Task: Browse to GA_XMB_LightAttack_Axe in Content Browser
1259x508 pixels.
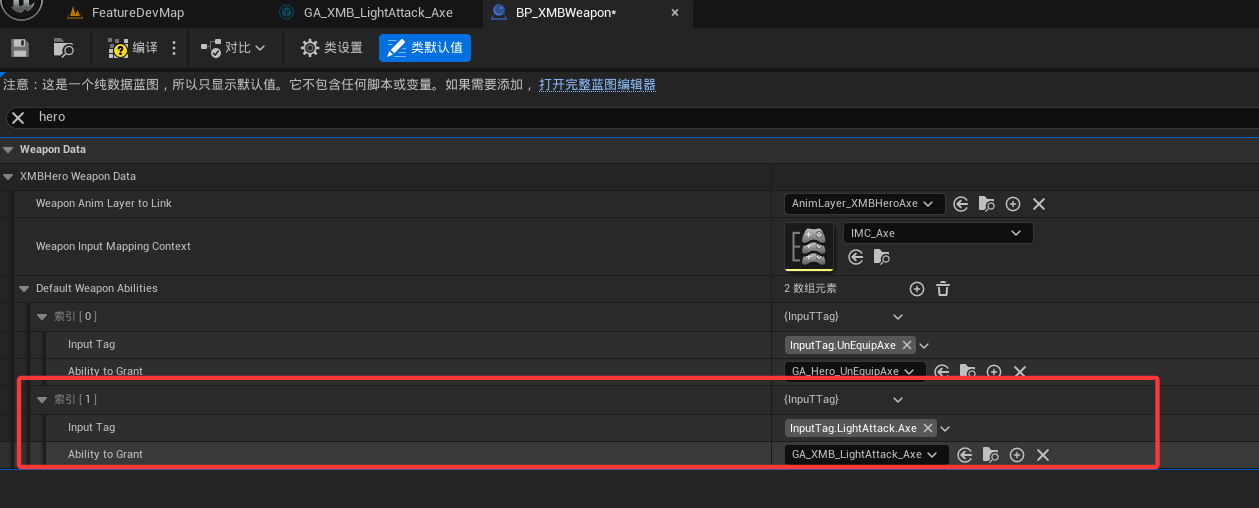Action: [991, 455]
